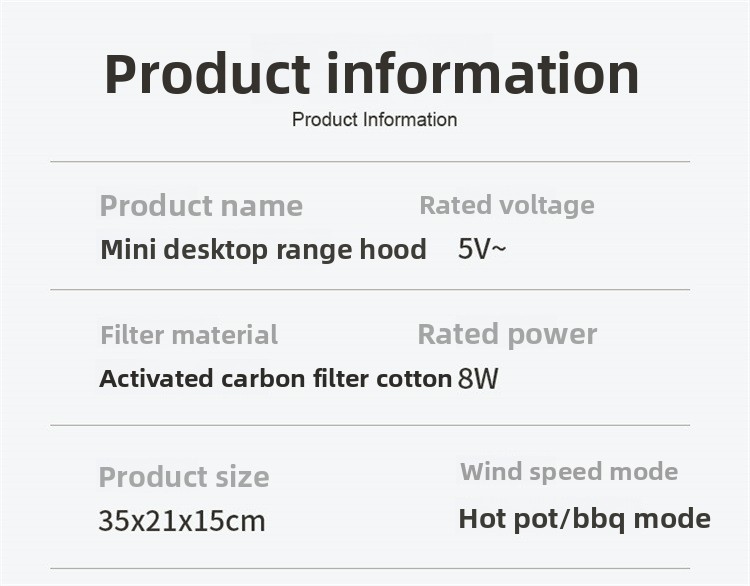Click 'Activated carbon filter cotton' text
The image size is (750, 586).
[x=275, y=379]
